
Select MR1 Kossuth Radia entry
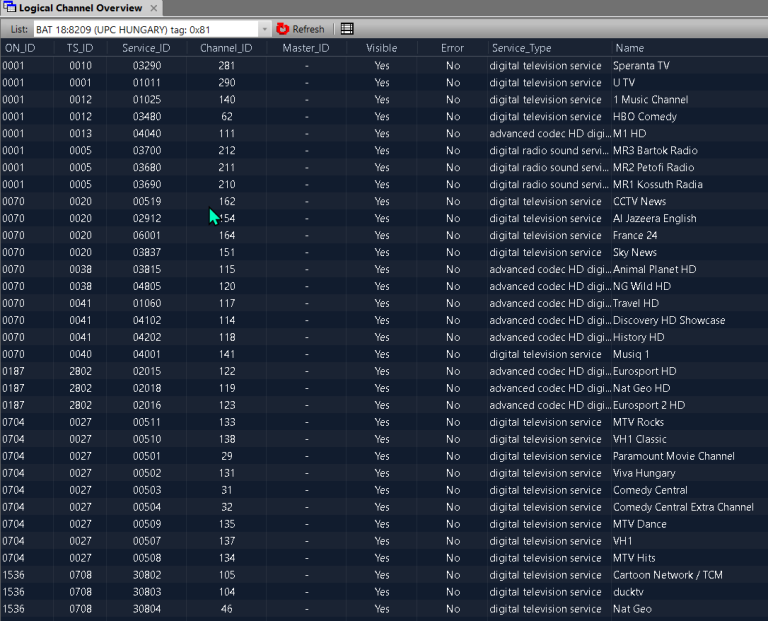pyautogui.click(x=384, y=185)
